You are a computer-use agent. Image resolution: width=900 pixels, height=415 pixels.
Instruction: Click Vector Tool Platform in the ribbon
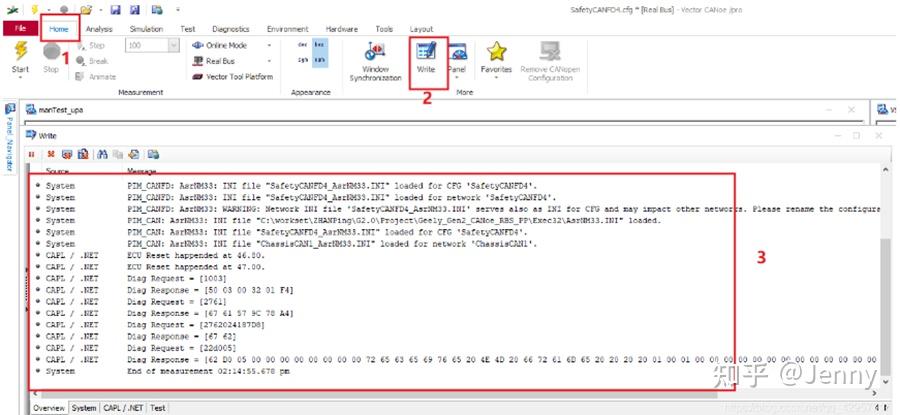tap(232, 76)
